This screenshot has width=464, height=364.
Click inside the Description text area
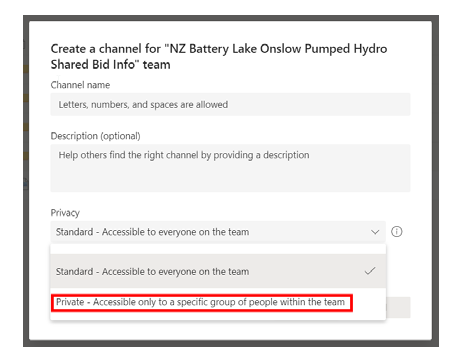pyautogui.click(x=230, y=168)
